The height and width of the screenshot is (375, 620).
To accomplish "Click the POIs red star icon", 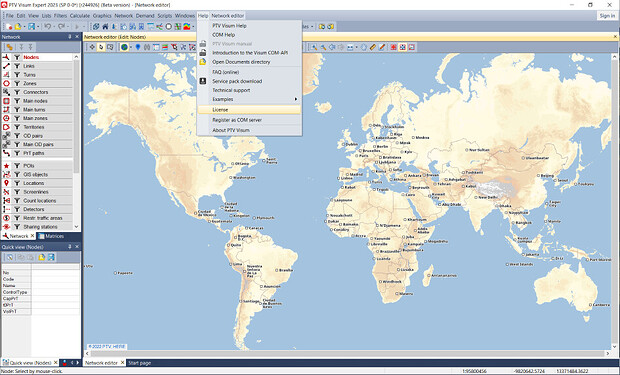I will (6, 166).
